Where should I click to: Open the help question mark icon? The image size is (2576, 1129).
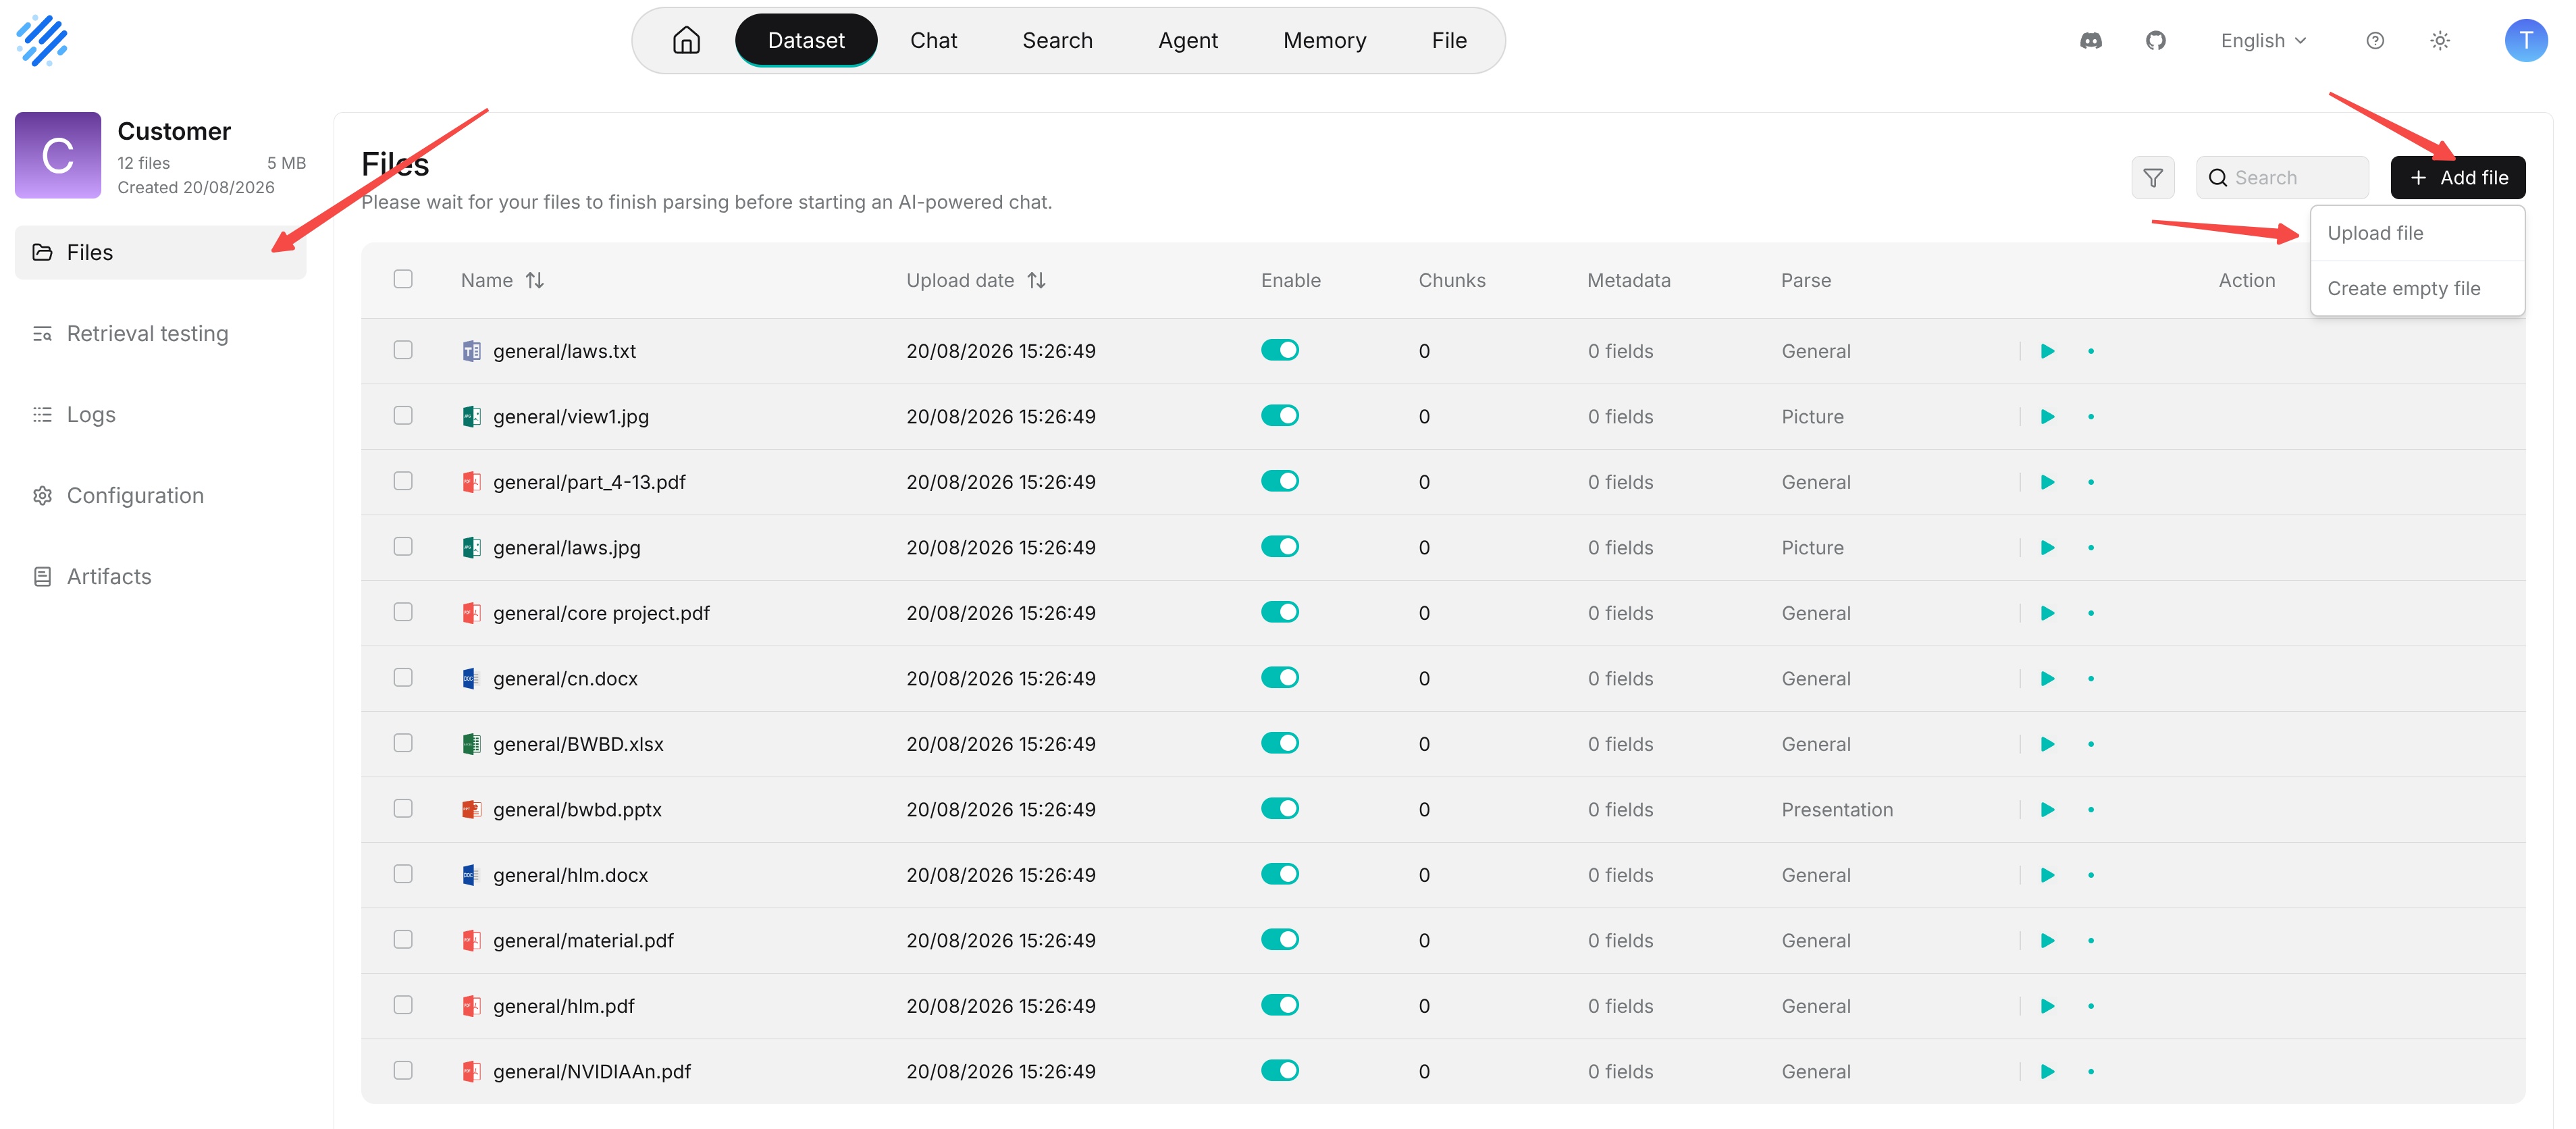(x=2375, y=40)
